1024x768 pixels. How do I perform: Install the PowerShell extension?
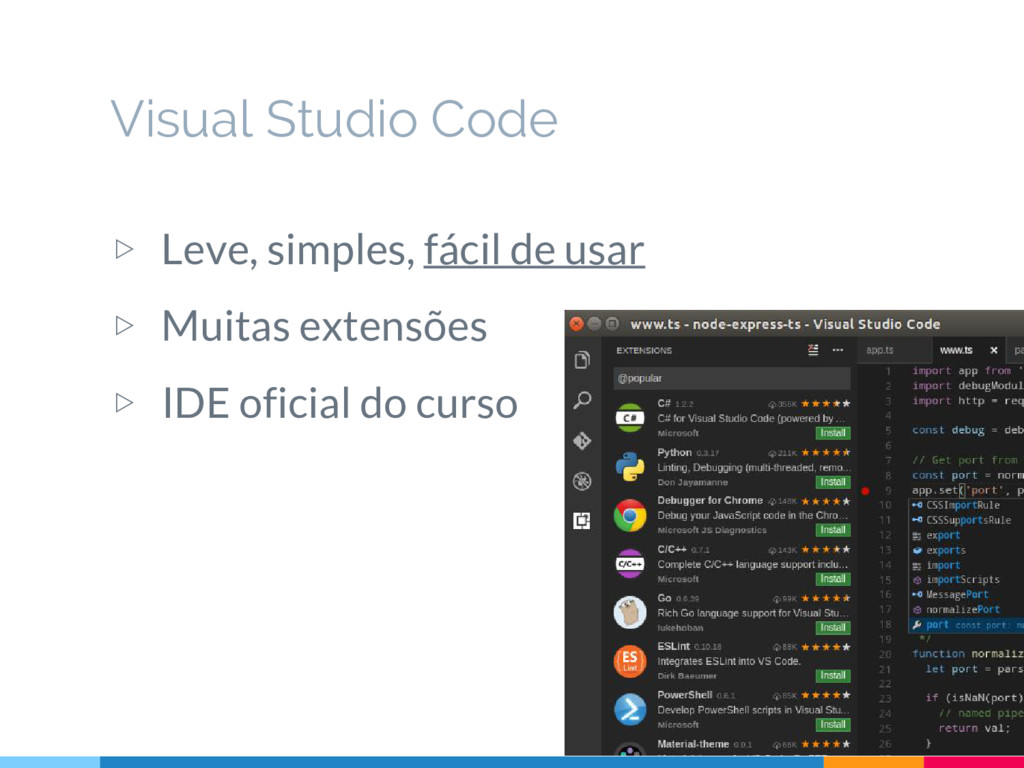833,724
